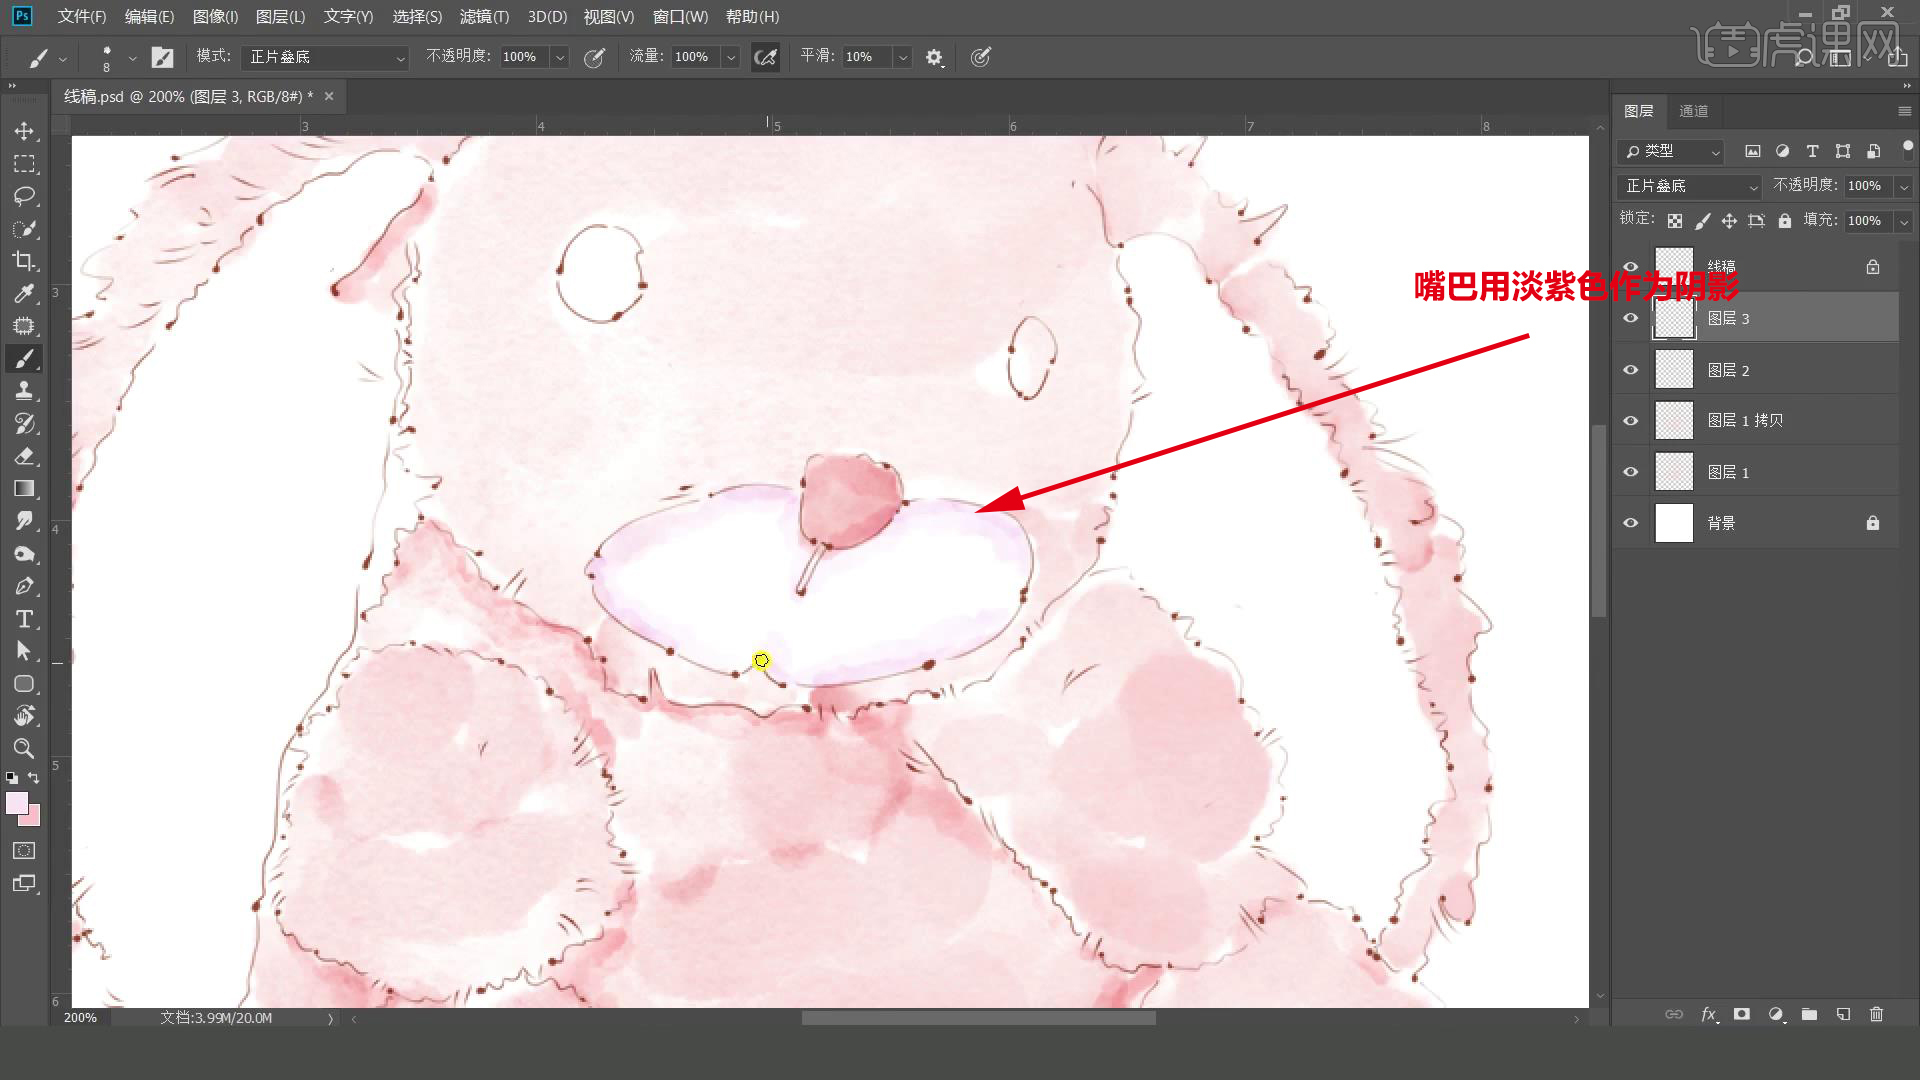
Task: Open the 窗口(W) menu
Action: 680,17
